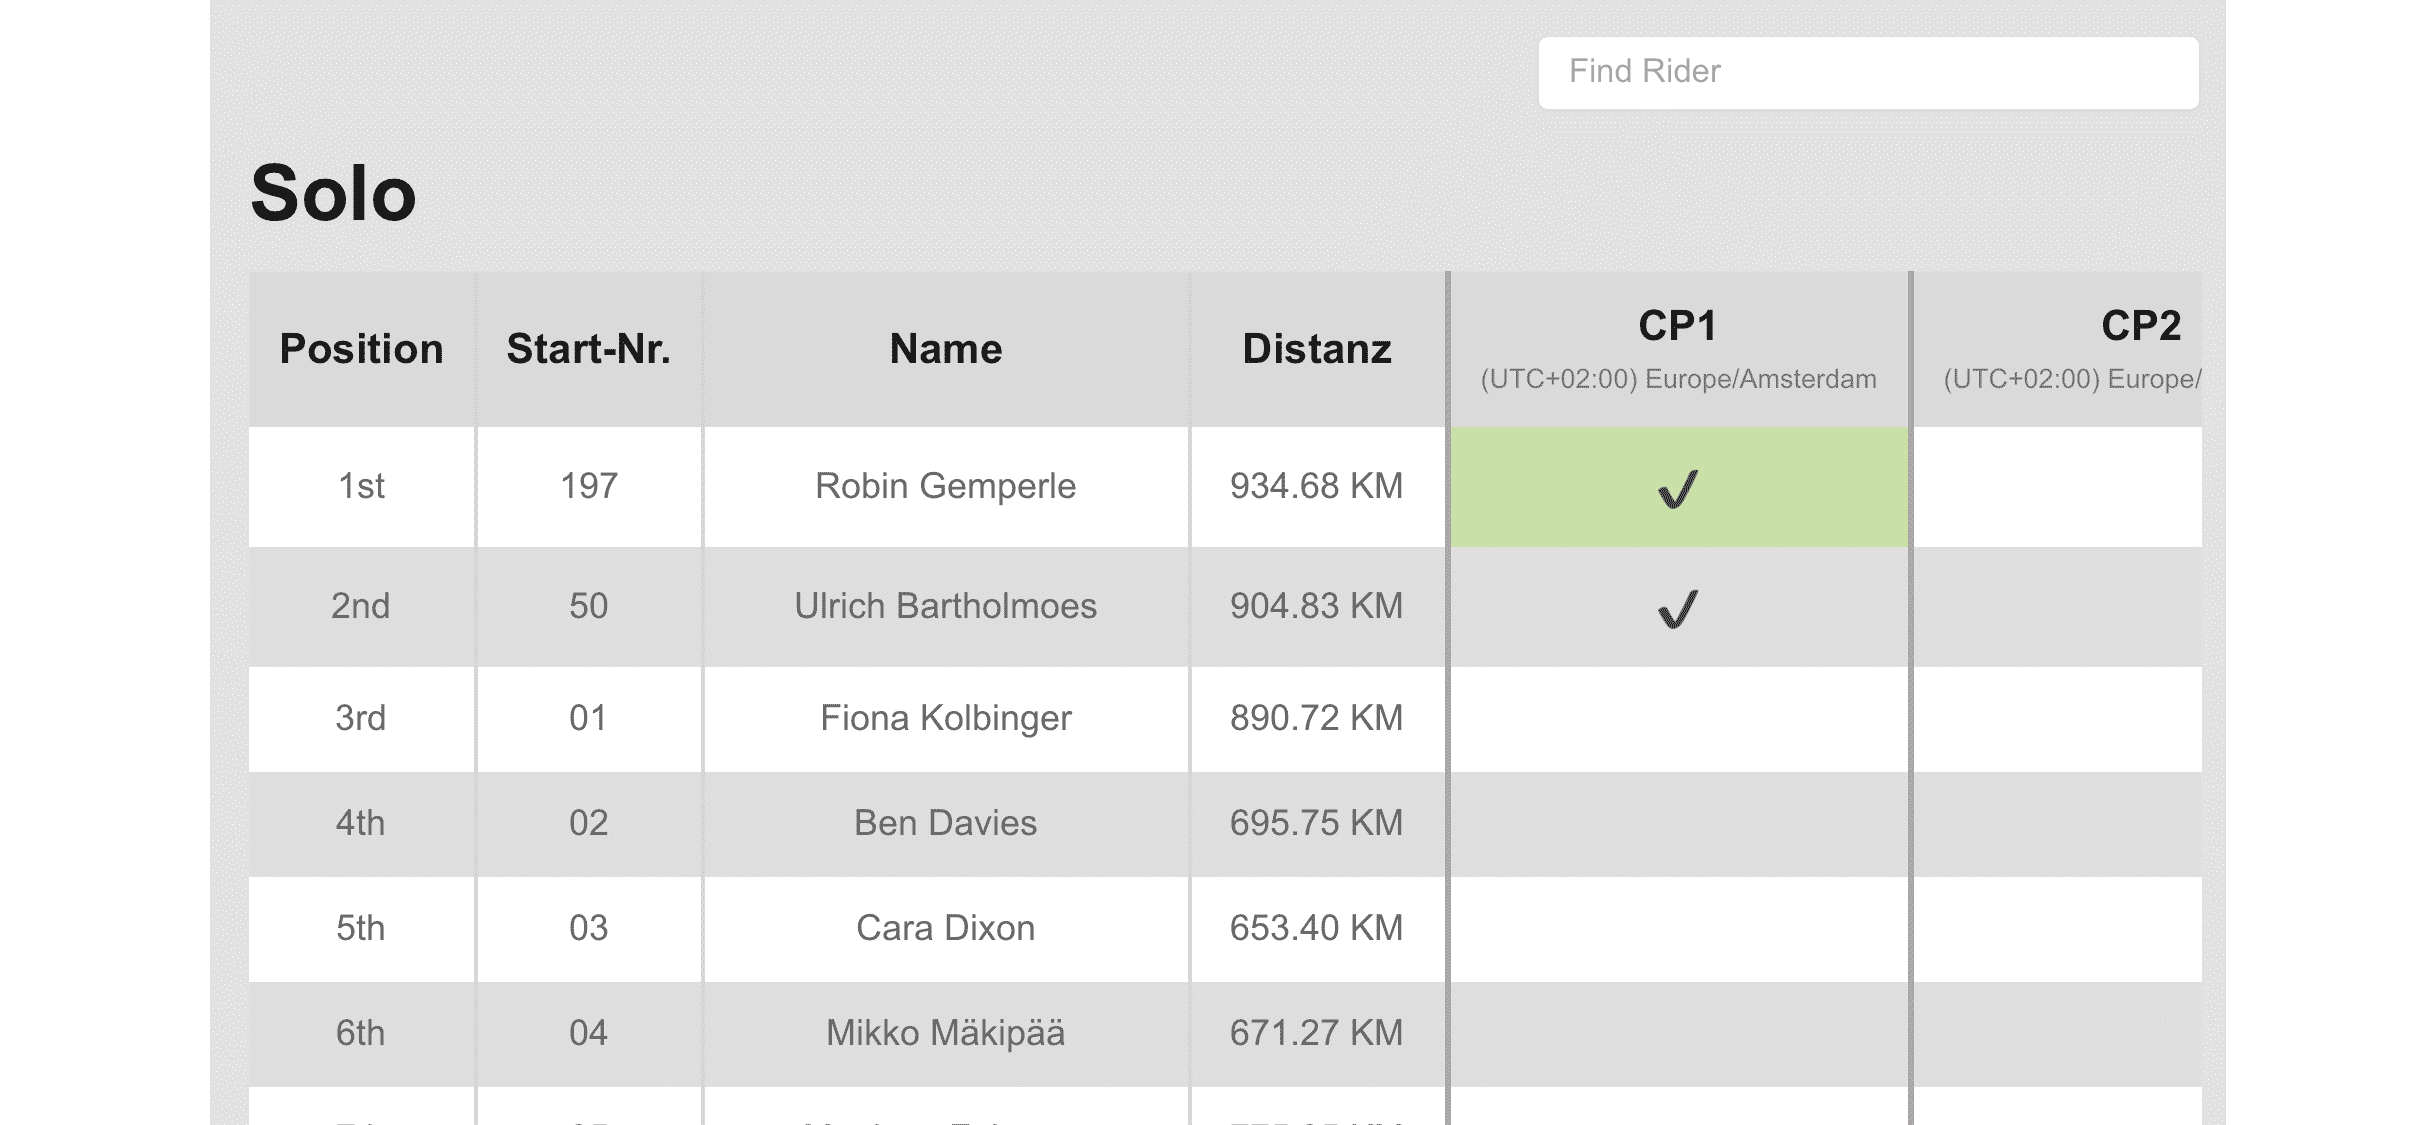Sort by the Position column header
The image size is (2436, 1125).
click(361, 349)
